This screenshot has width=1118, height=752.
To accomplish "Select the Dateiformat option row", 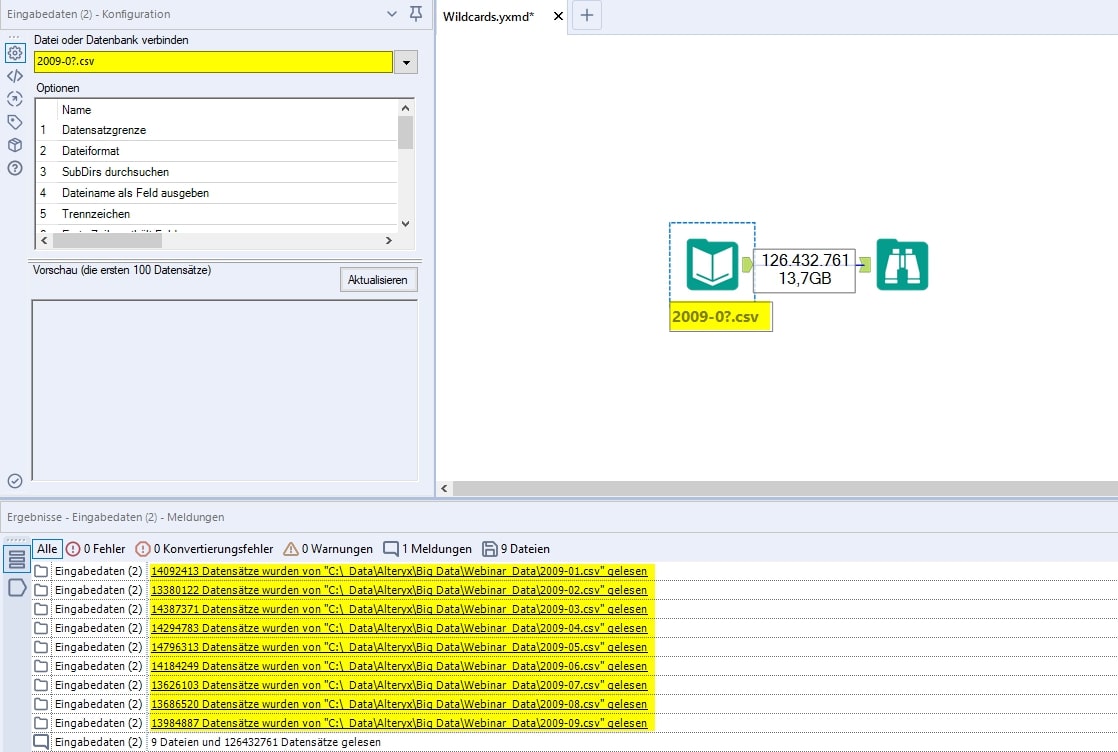I will [90, 151].
